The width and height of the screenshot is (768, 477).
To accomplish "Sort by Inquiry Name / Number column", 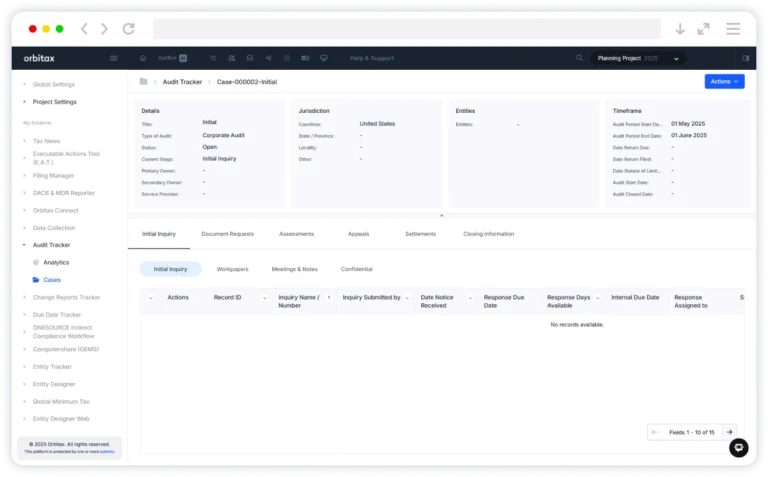I will tap(329, 298).
